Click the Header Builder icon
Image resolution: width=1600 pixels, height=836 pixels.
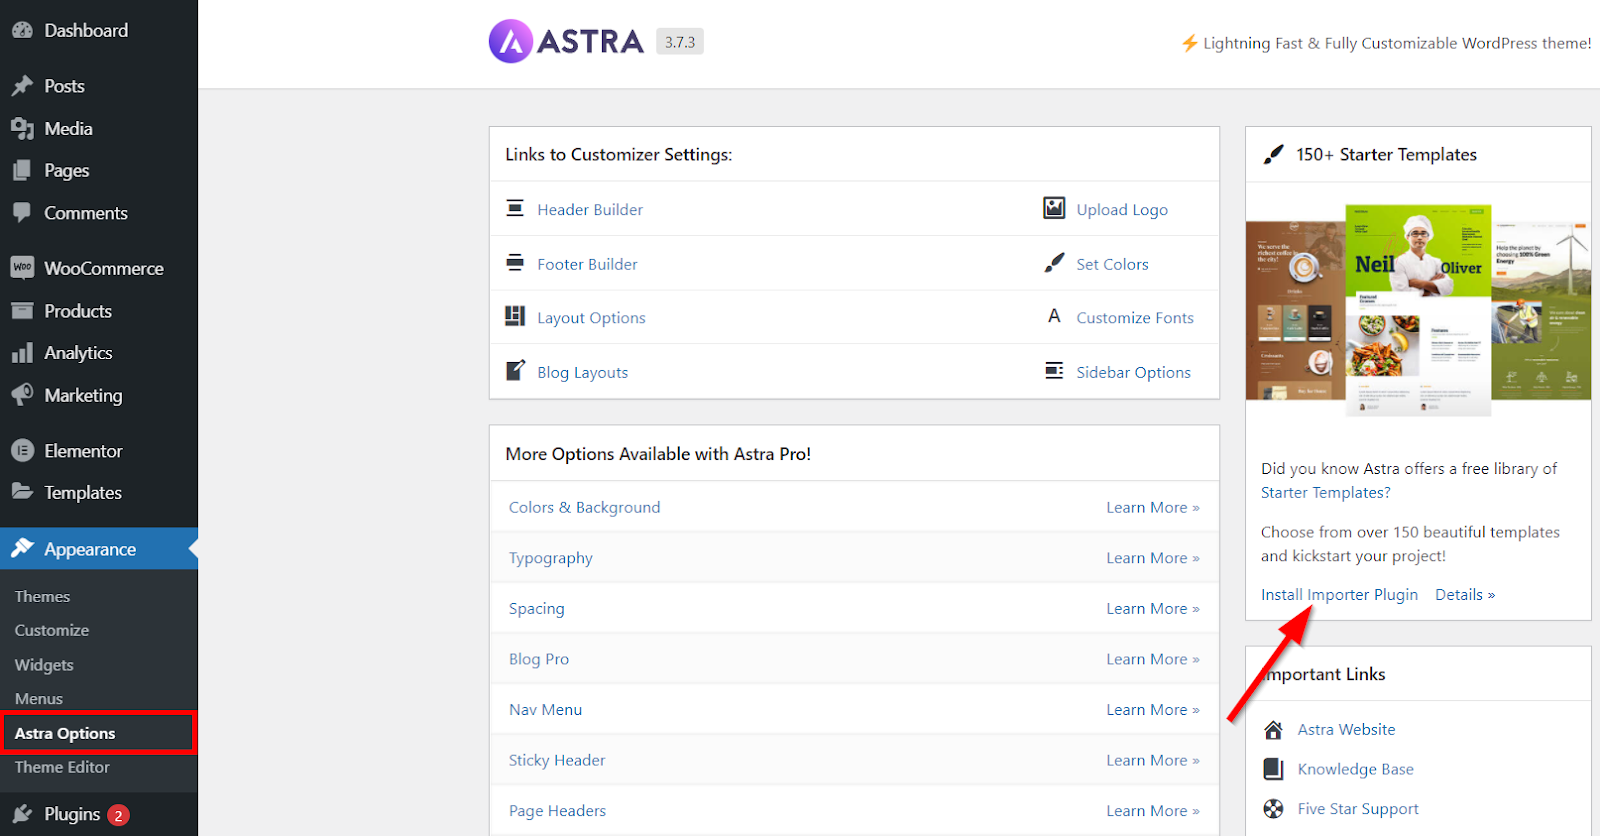click(x=515, y=208)
